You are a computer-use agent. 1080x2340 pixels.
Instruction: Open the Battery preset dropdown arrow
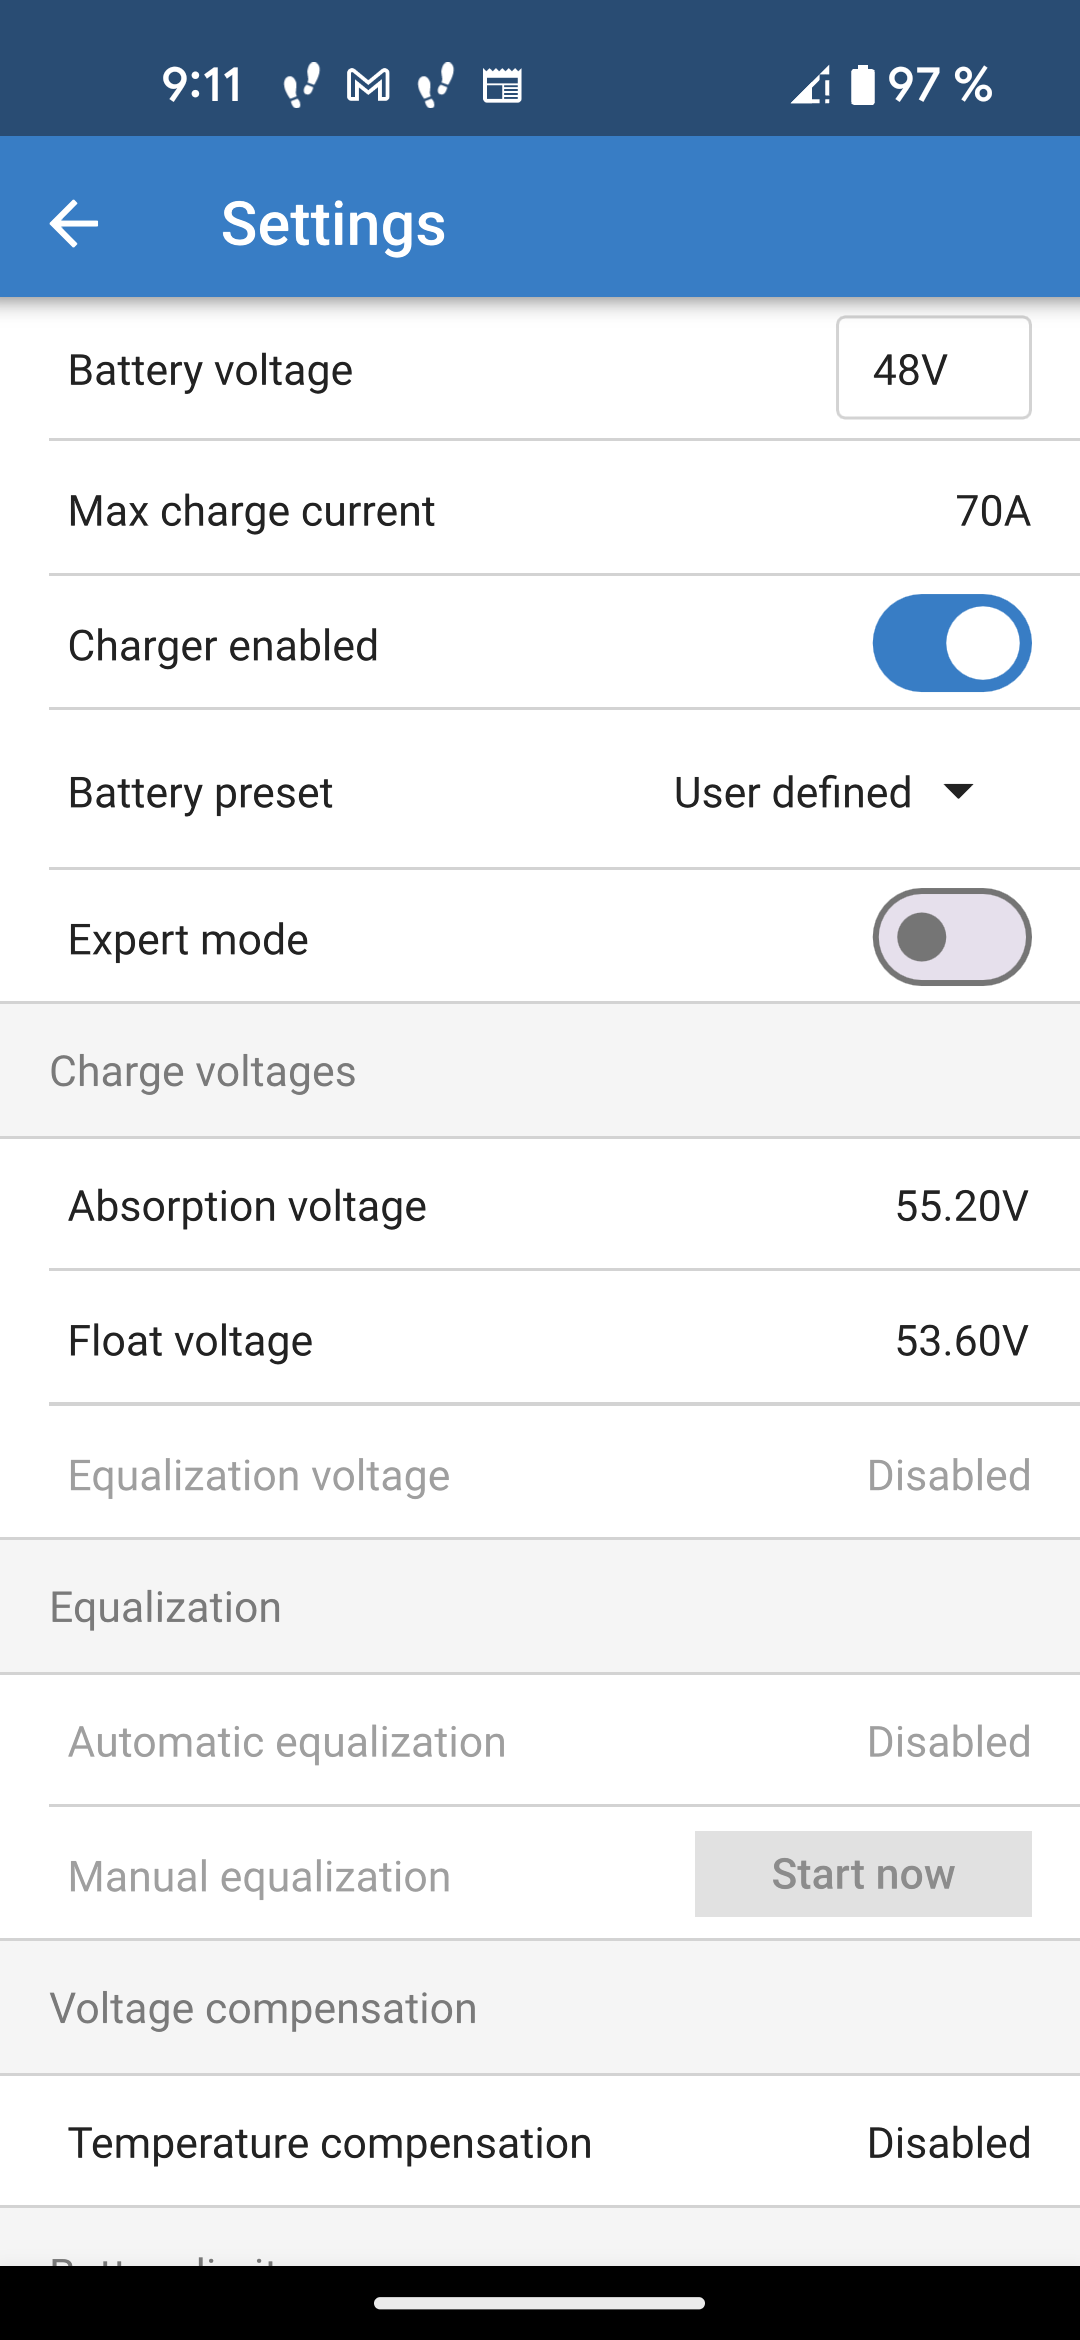958,792
